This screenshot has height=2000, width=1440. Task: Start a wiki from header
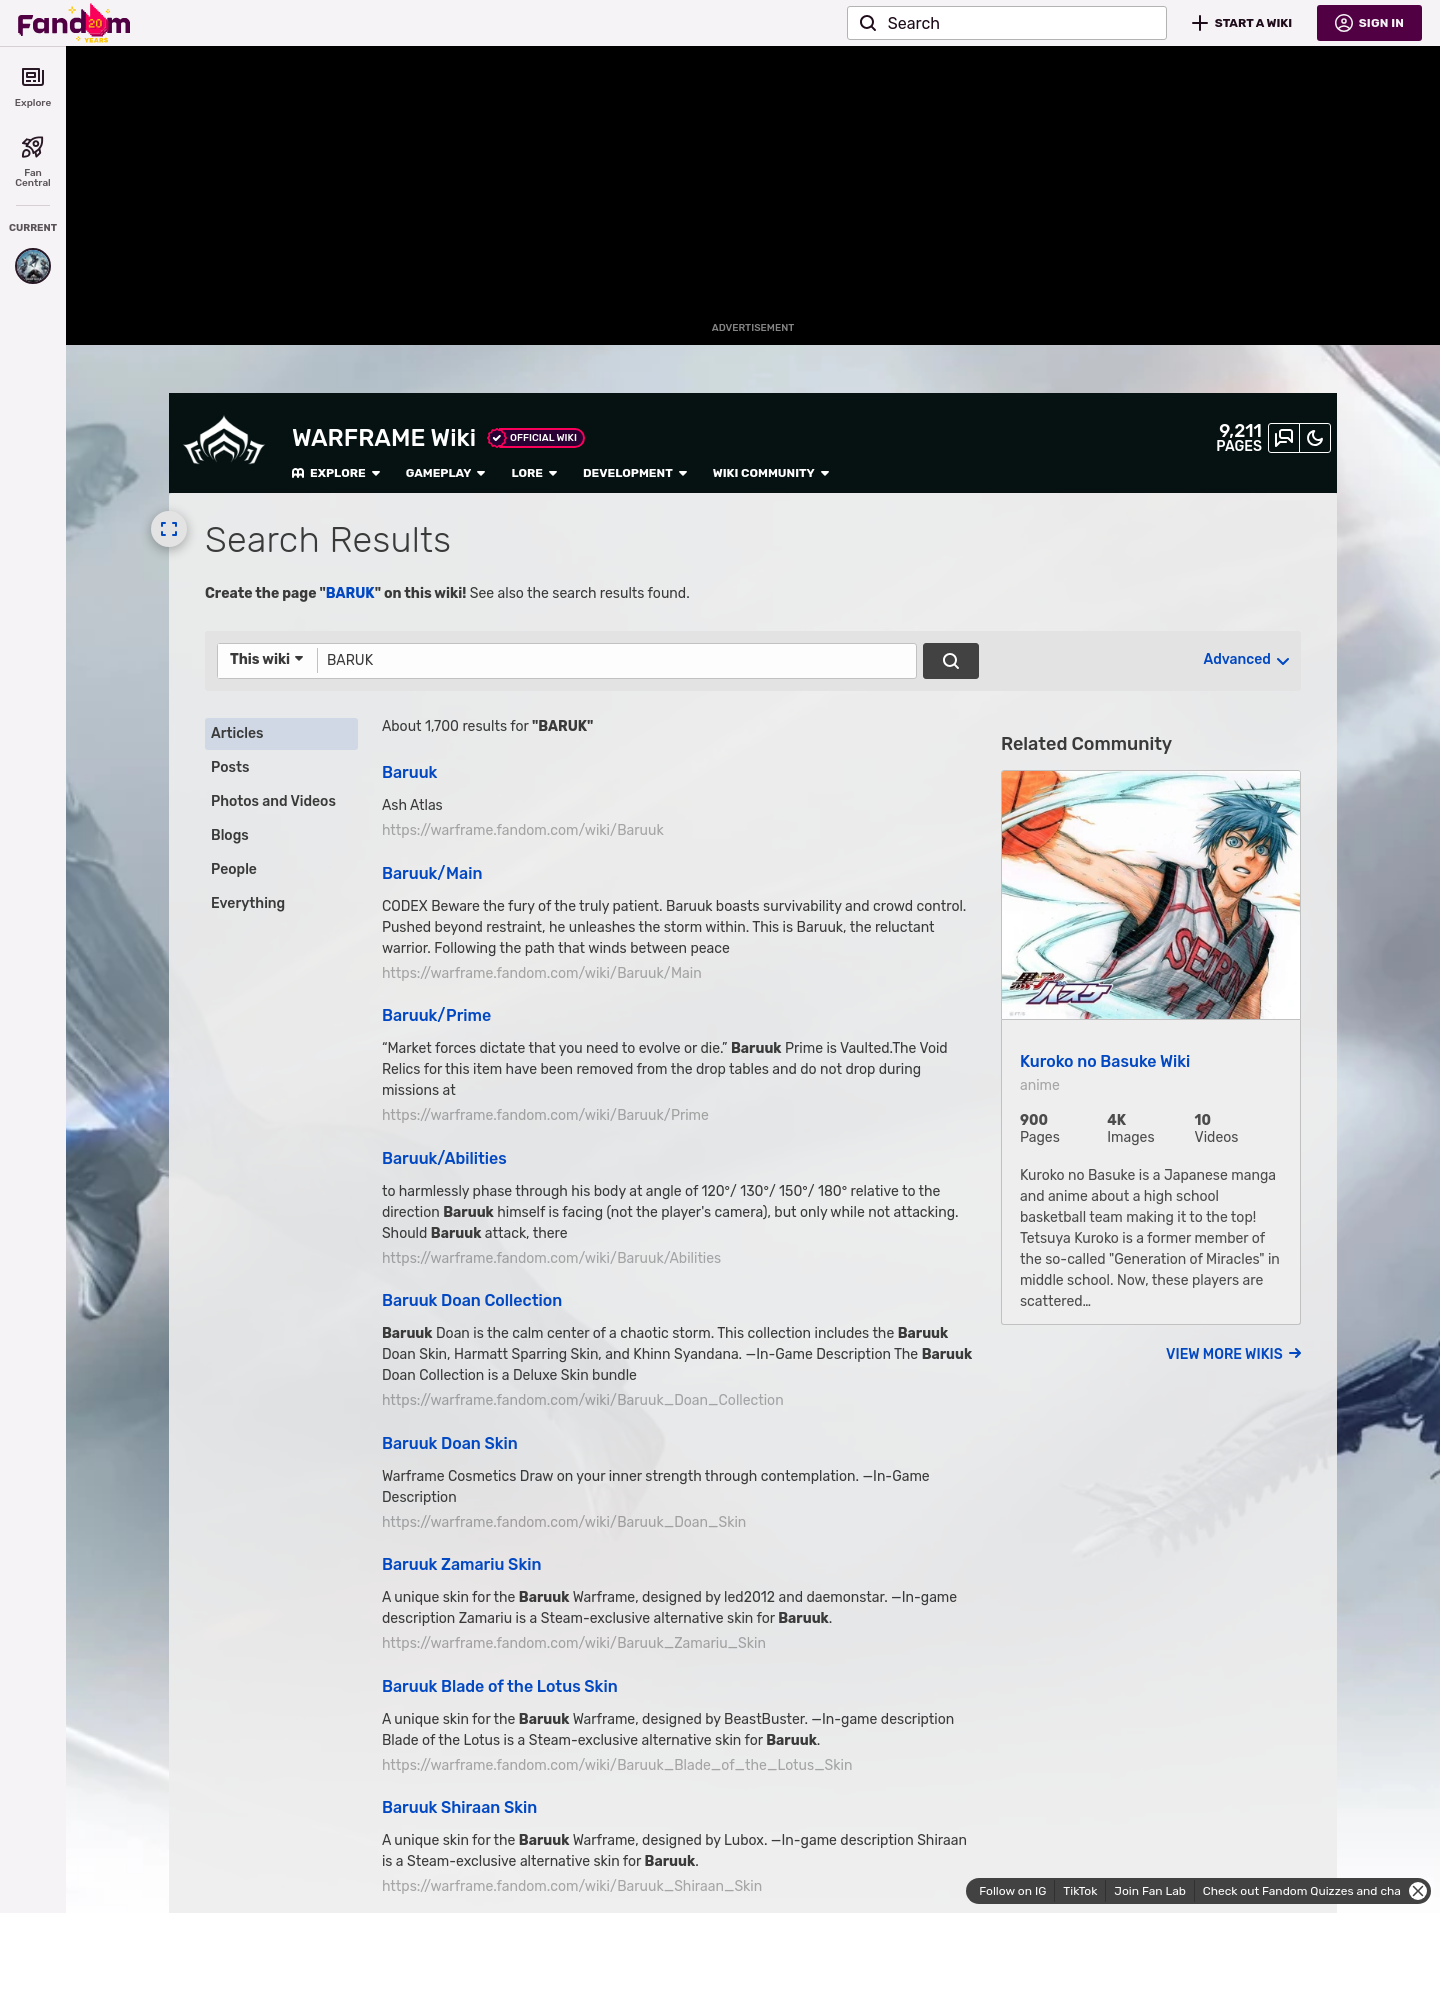[1242, 23]
